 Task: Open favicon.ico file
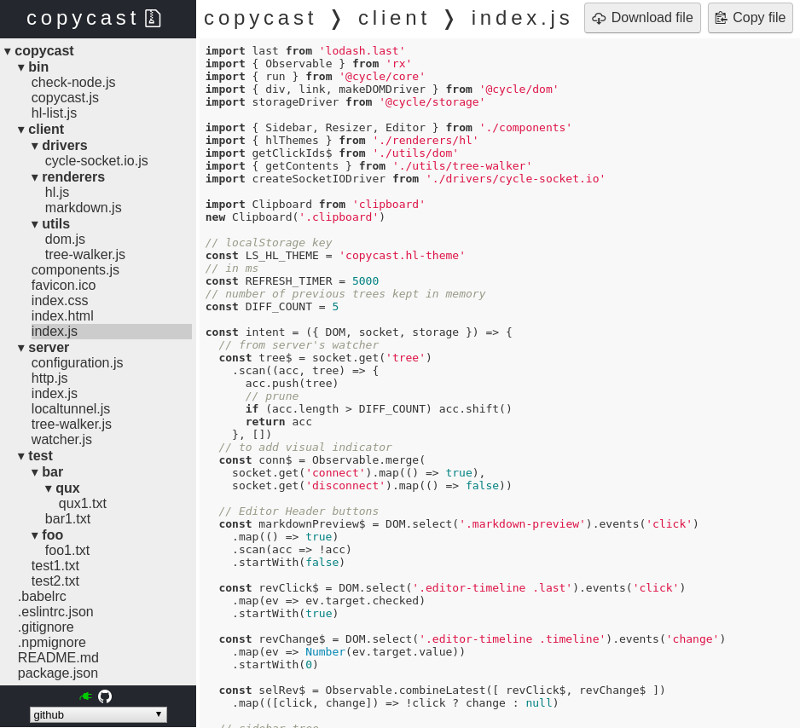pyautogui.click(x=63, y=286)
